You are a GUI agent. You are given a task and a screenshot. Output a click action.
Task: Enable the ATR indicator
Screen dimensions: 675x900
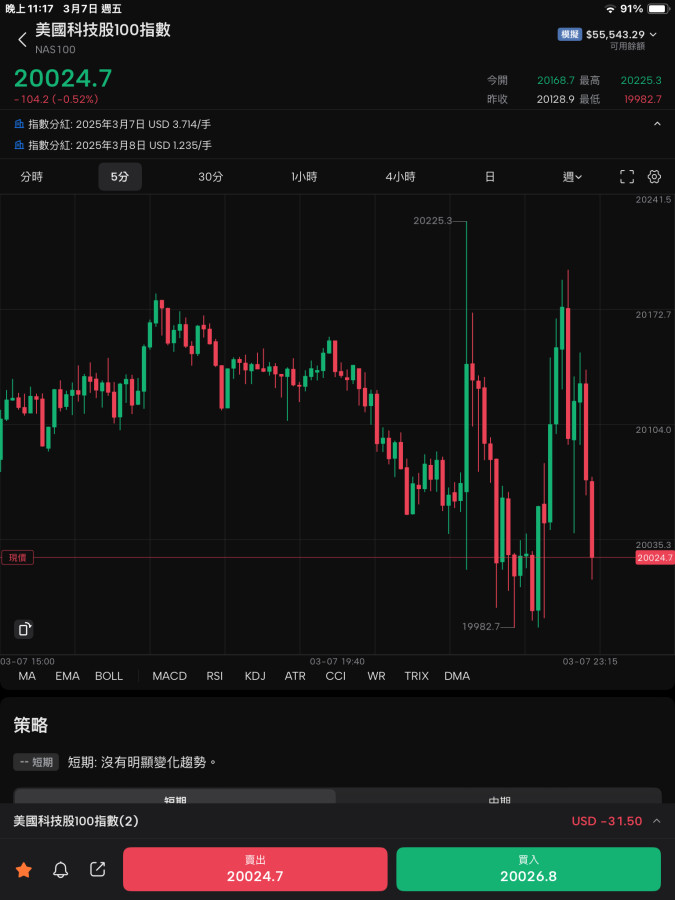(295, 676)
